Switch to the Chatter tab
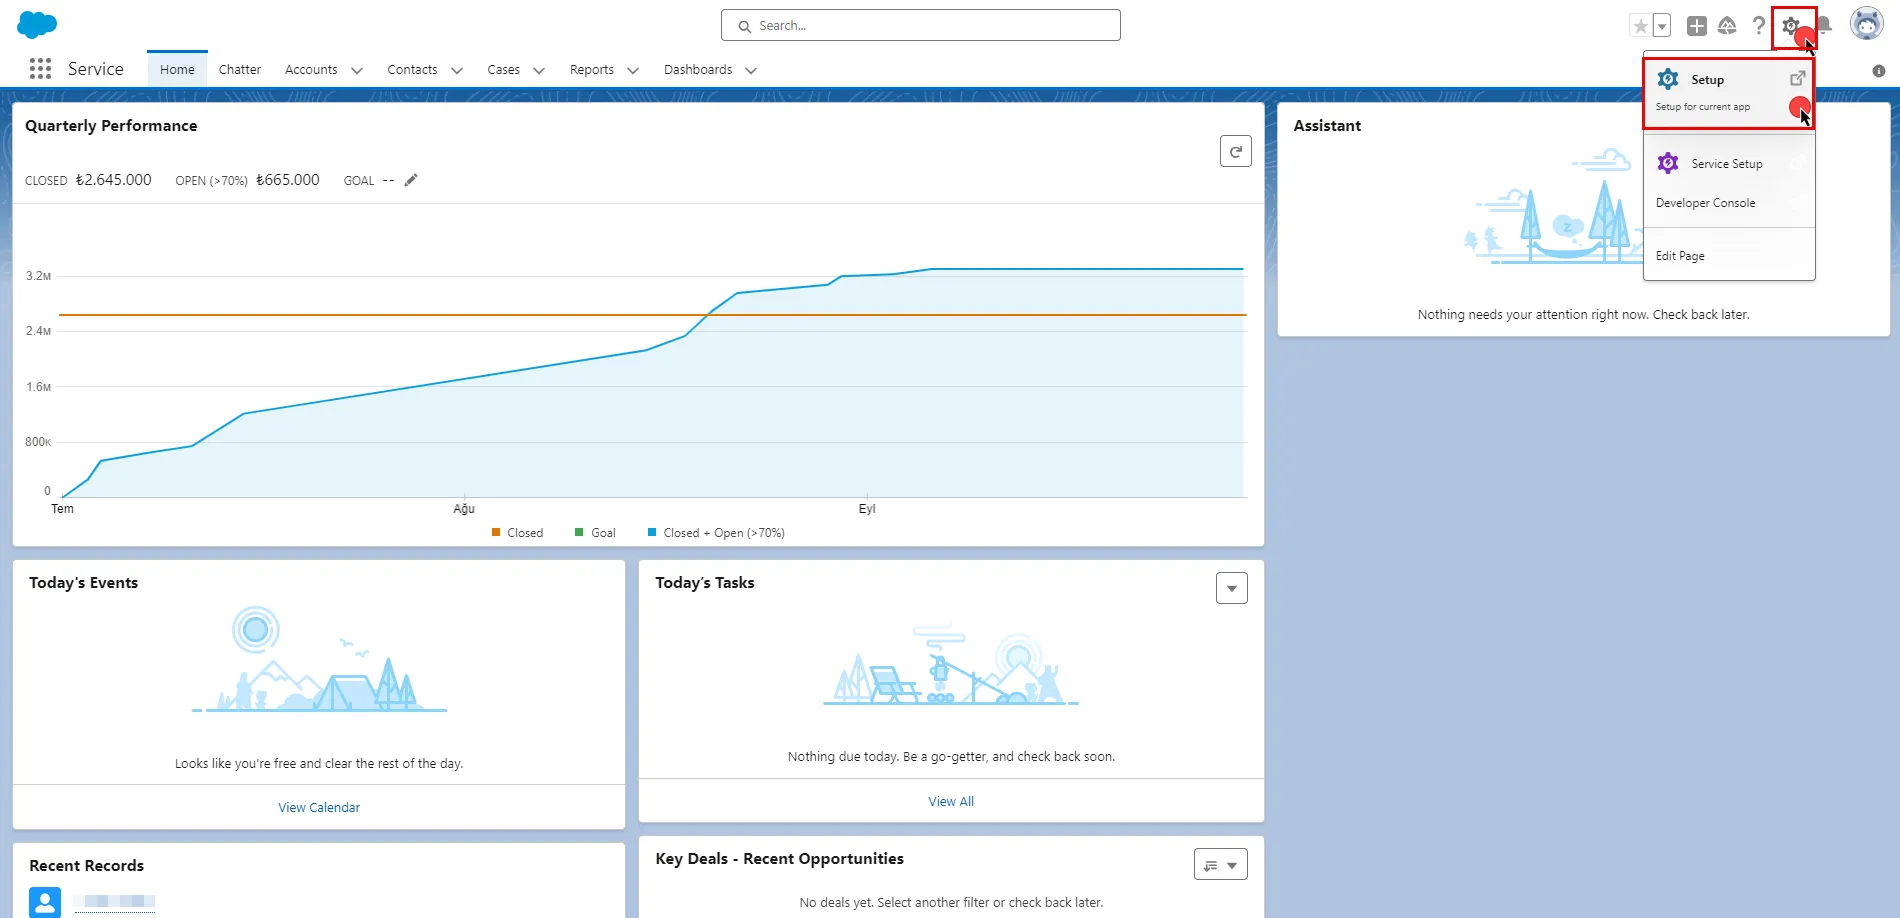This screenshot has height=918, width=1900. click(239, 69)
